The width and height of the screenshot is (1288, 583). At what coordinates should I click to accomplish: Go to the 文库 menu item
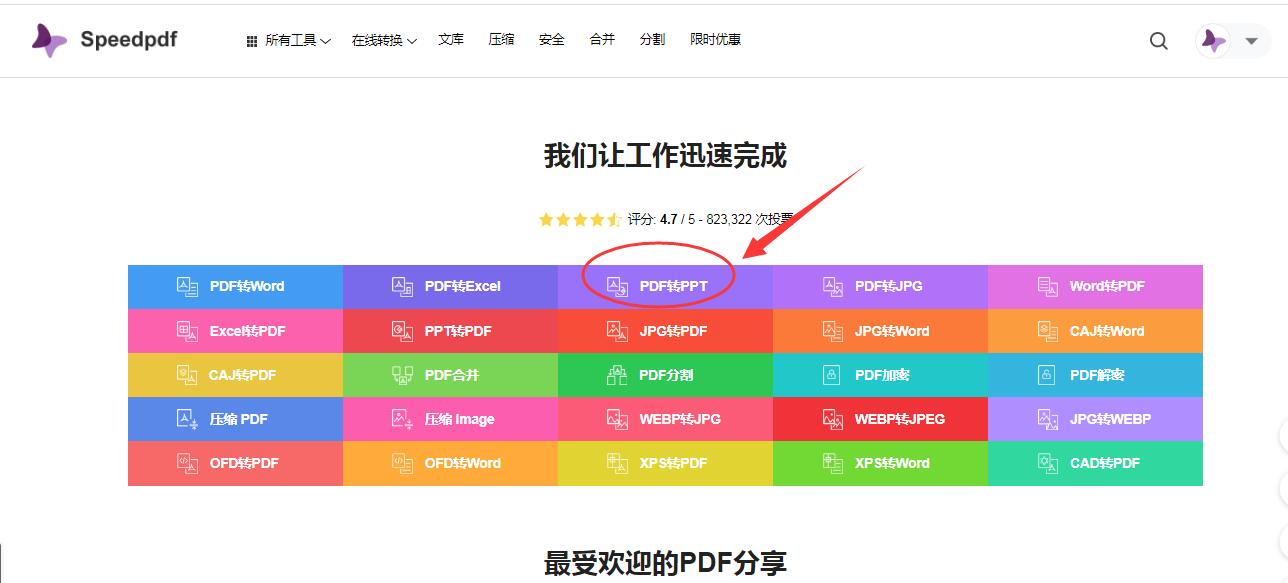click(x=451, y=39)
